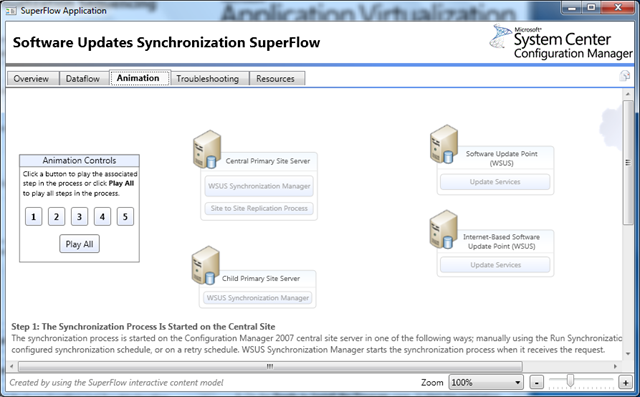Click the zoom in plus button

click(625, 383)
